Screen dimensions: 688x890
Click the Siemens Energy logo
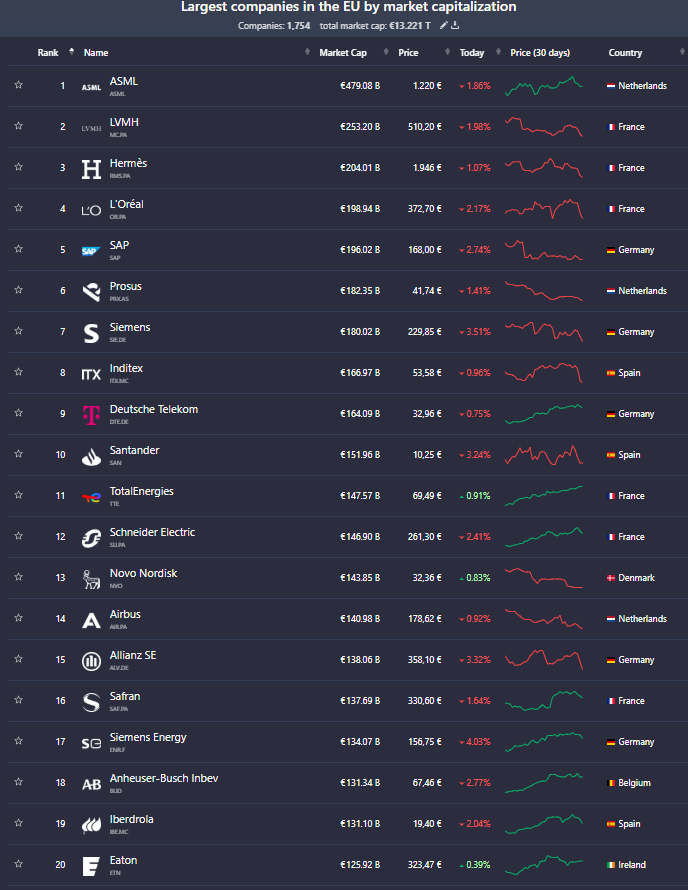click(91, 744)
